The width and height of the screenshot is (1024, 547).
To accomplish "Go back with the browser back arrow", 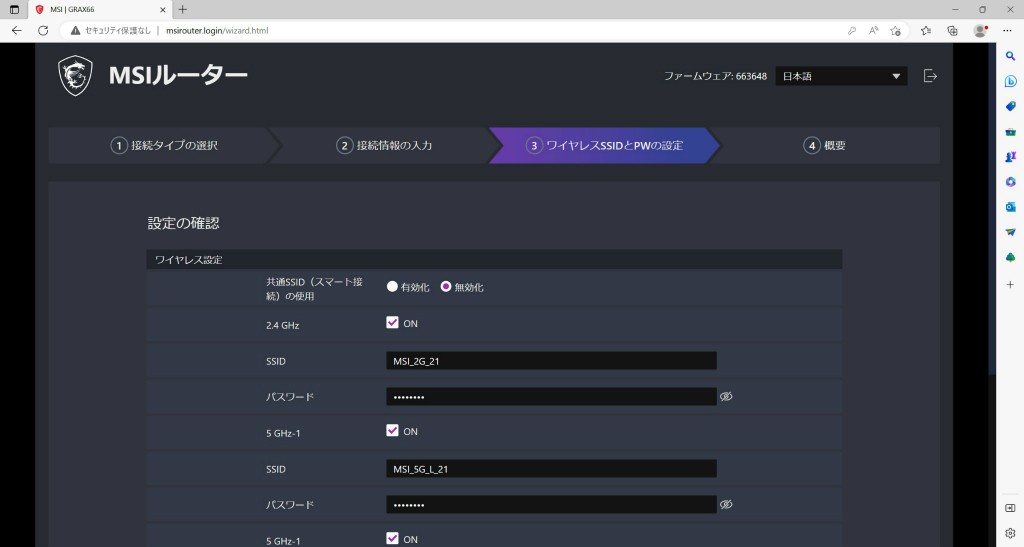I will (17, 31).
